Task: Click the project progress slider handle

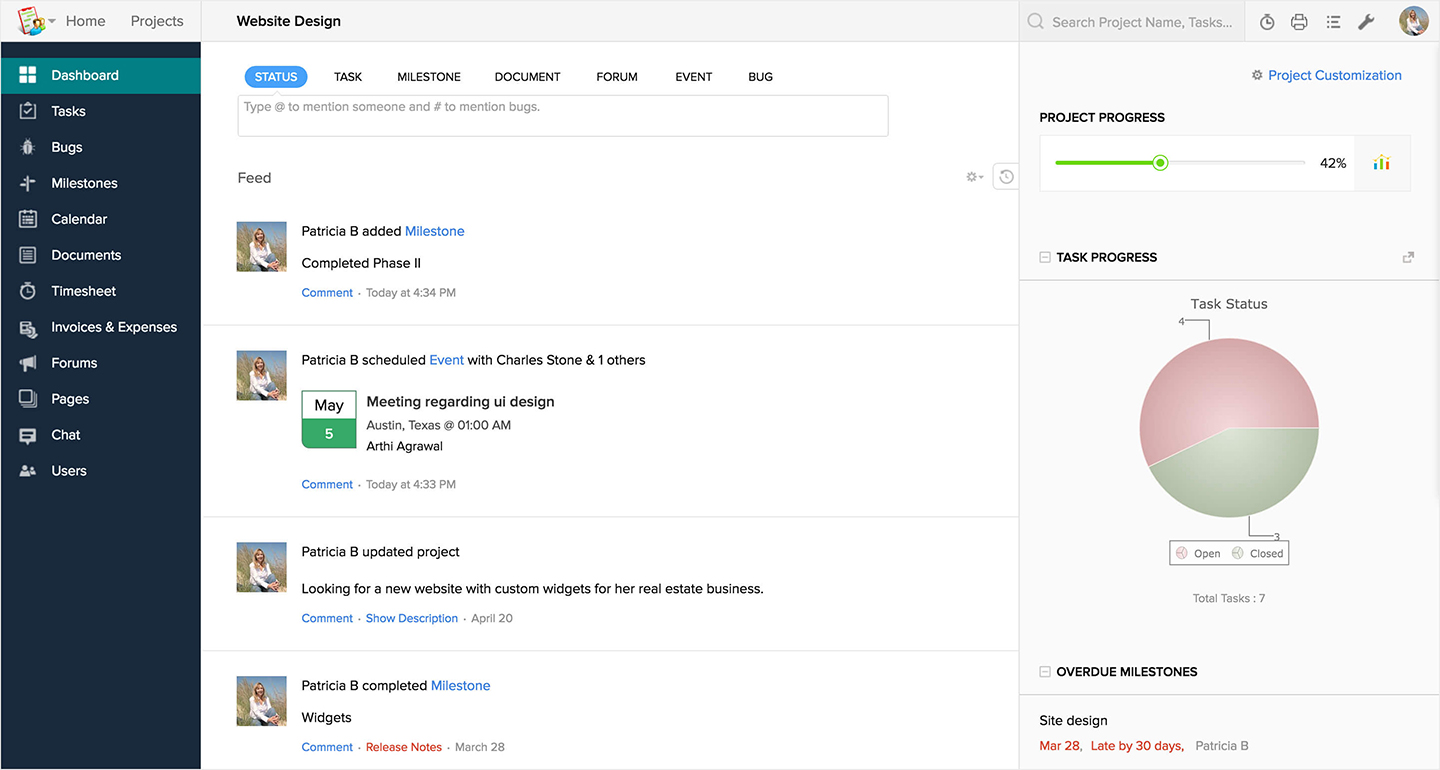Action: click(1160, 163)
